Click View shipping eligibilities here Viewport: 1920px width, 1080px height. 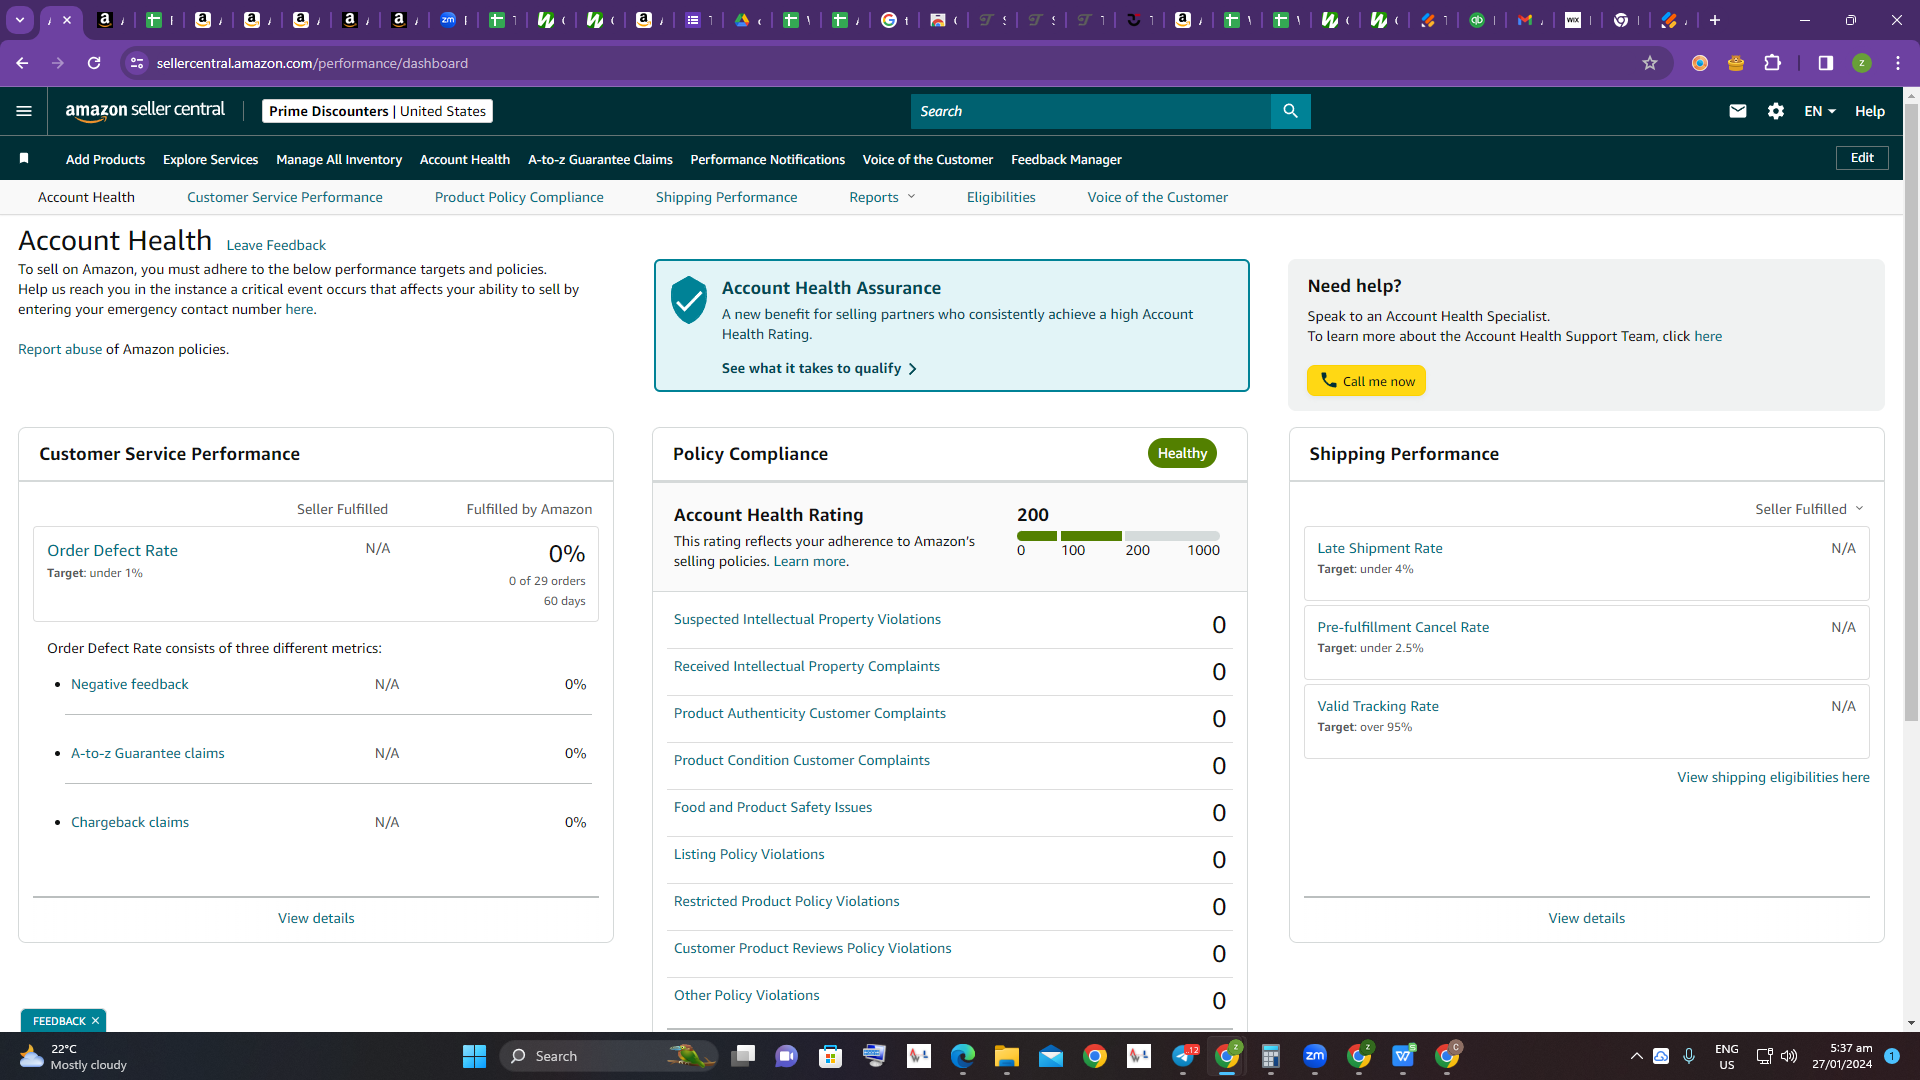[x=1773, y=778]
